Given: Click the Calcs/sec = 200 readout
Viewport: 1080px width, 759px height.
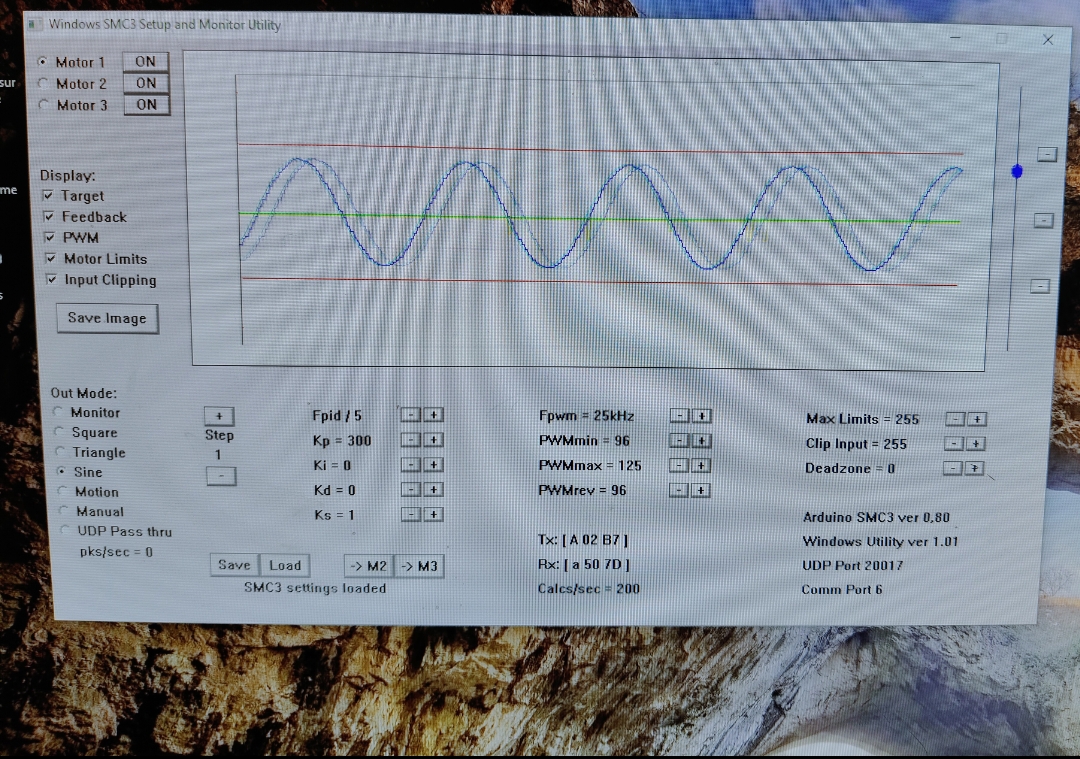Looking at the screenshot, I should (x=589, y=589).
